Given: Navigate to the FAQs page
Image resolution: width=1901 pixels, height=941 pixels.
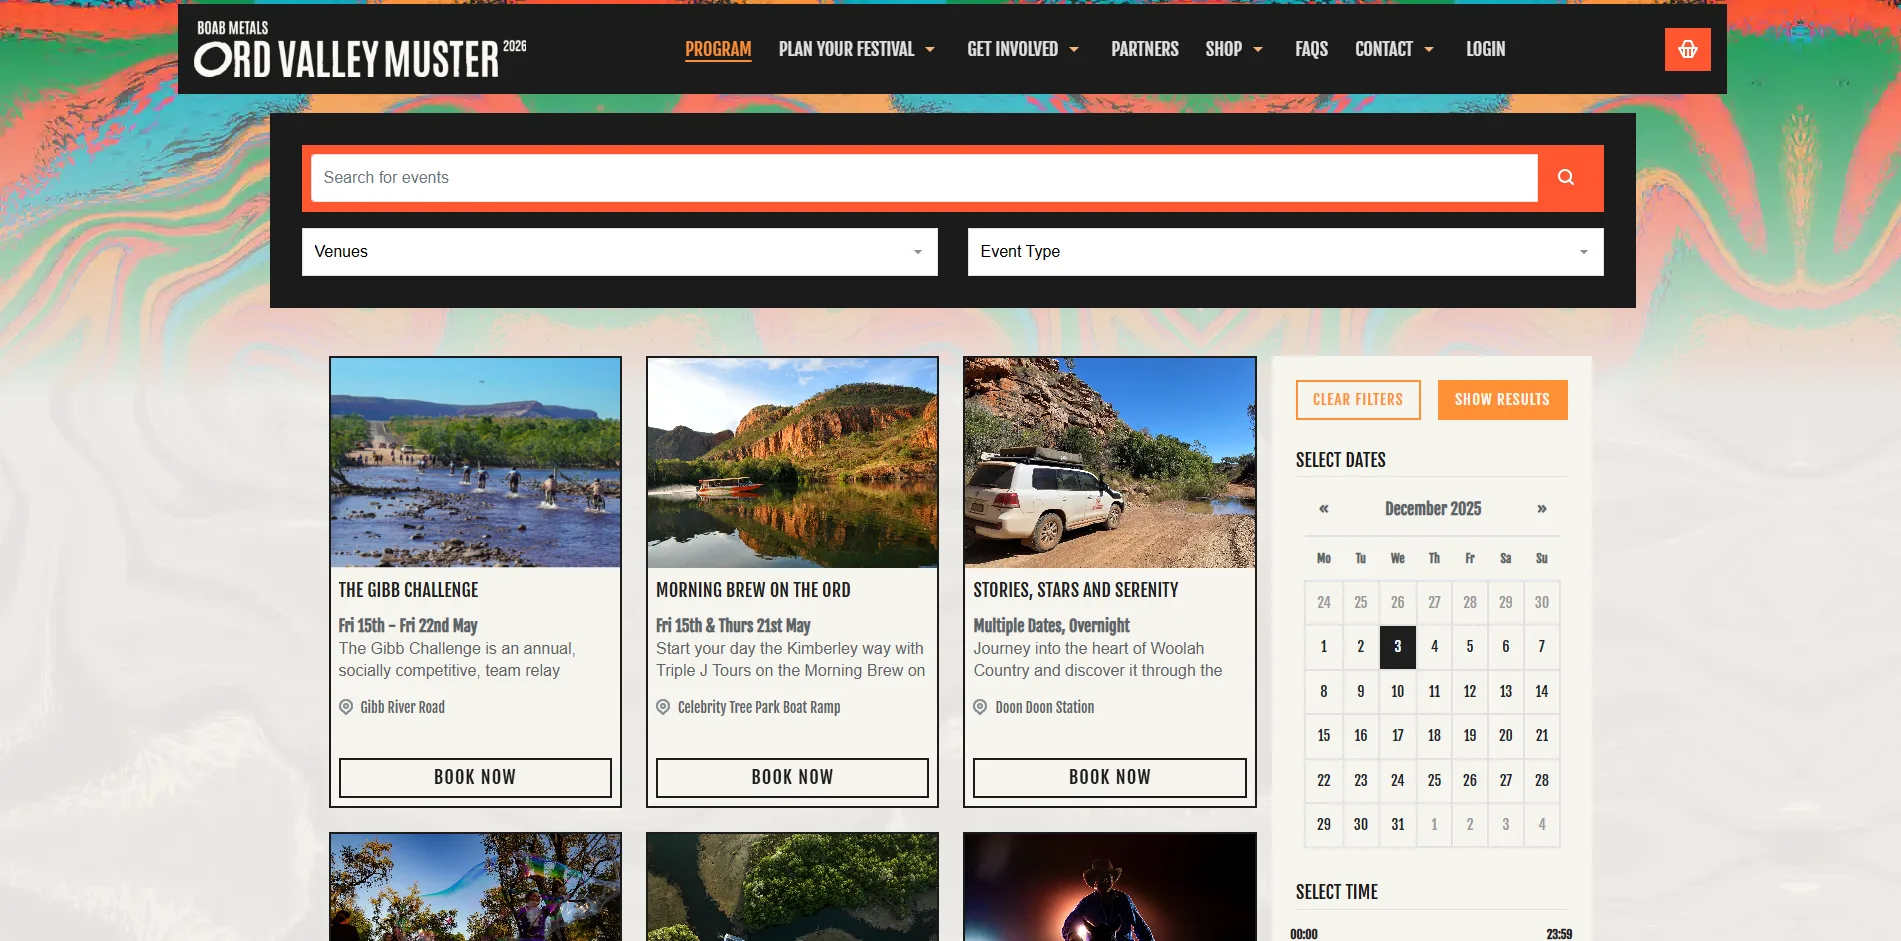Looking at the screenshot, I should [1311, 49].
